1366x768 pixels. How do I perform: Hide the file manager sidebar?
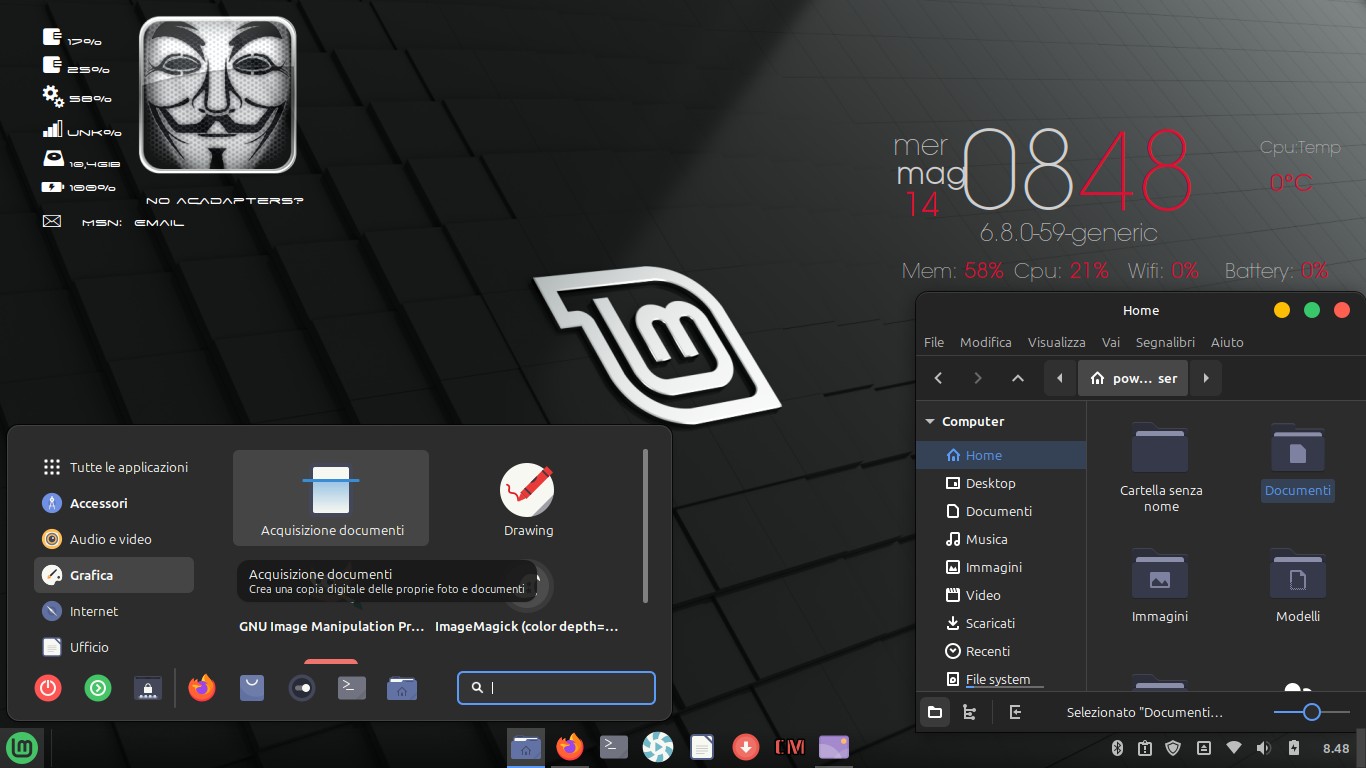1015,712
